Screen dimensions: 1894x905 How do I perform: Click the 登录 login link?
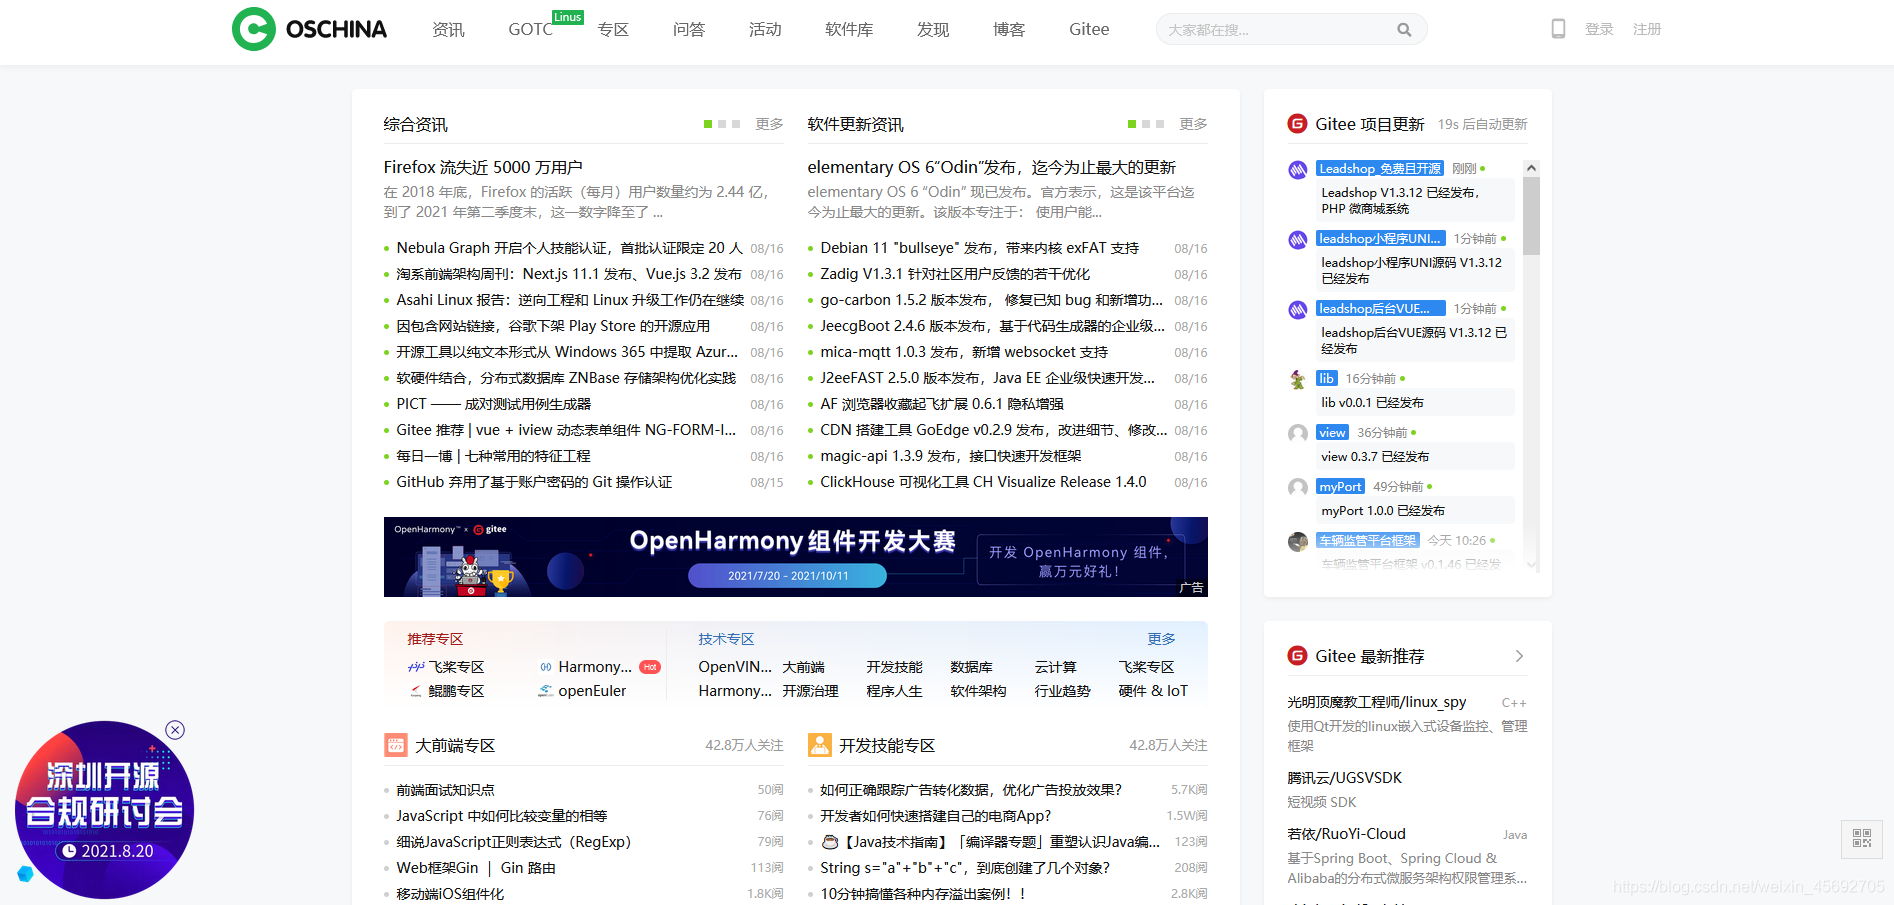pyautogui.click(x=1599, y=30)
